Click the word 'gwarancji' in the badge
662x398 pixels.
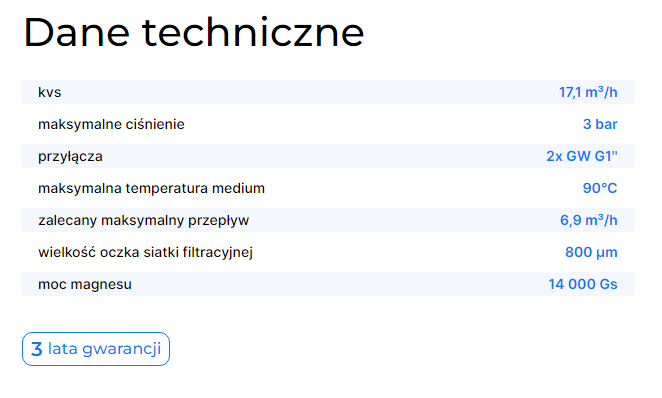pyautogui.click(x=122, y=349)
